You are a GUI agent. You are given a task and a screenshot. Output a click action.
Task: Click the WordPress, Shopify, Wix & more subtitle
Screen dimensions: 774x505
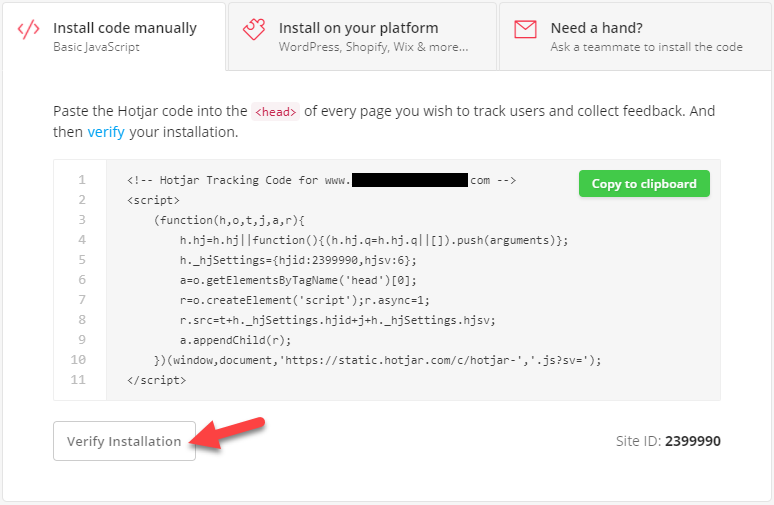(x=373, y=47)
